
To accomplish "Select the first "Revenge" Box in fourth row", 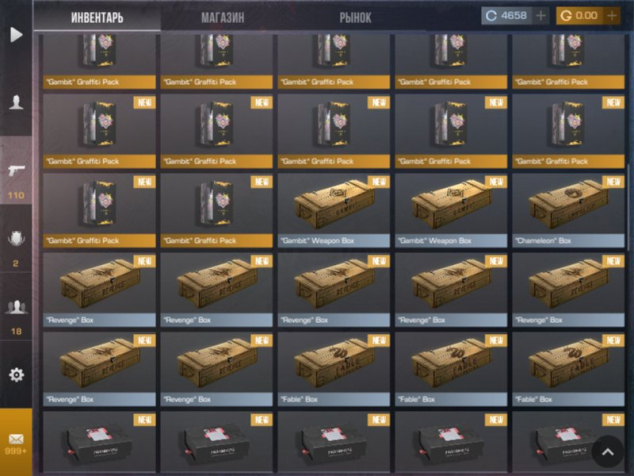I will 99,290.
